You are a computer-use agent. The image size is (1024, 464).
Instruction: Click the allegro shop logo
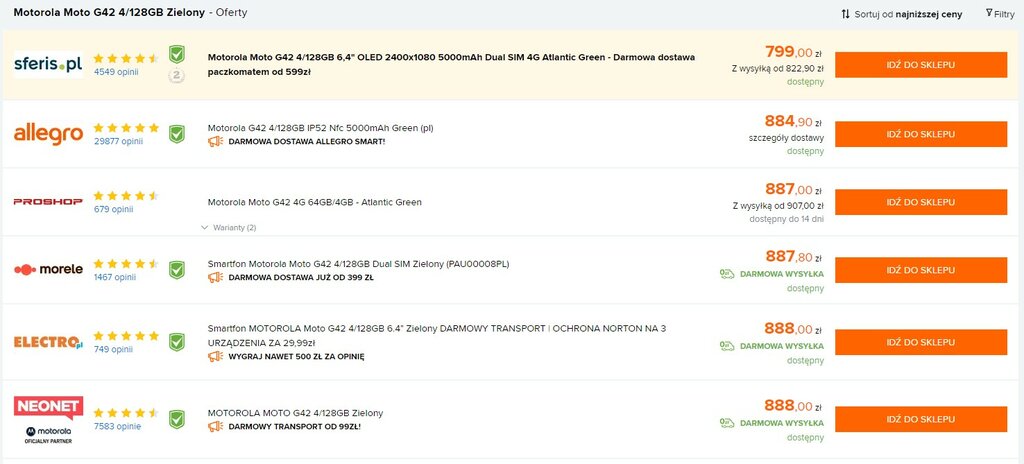point(48,134)
